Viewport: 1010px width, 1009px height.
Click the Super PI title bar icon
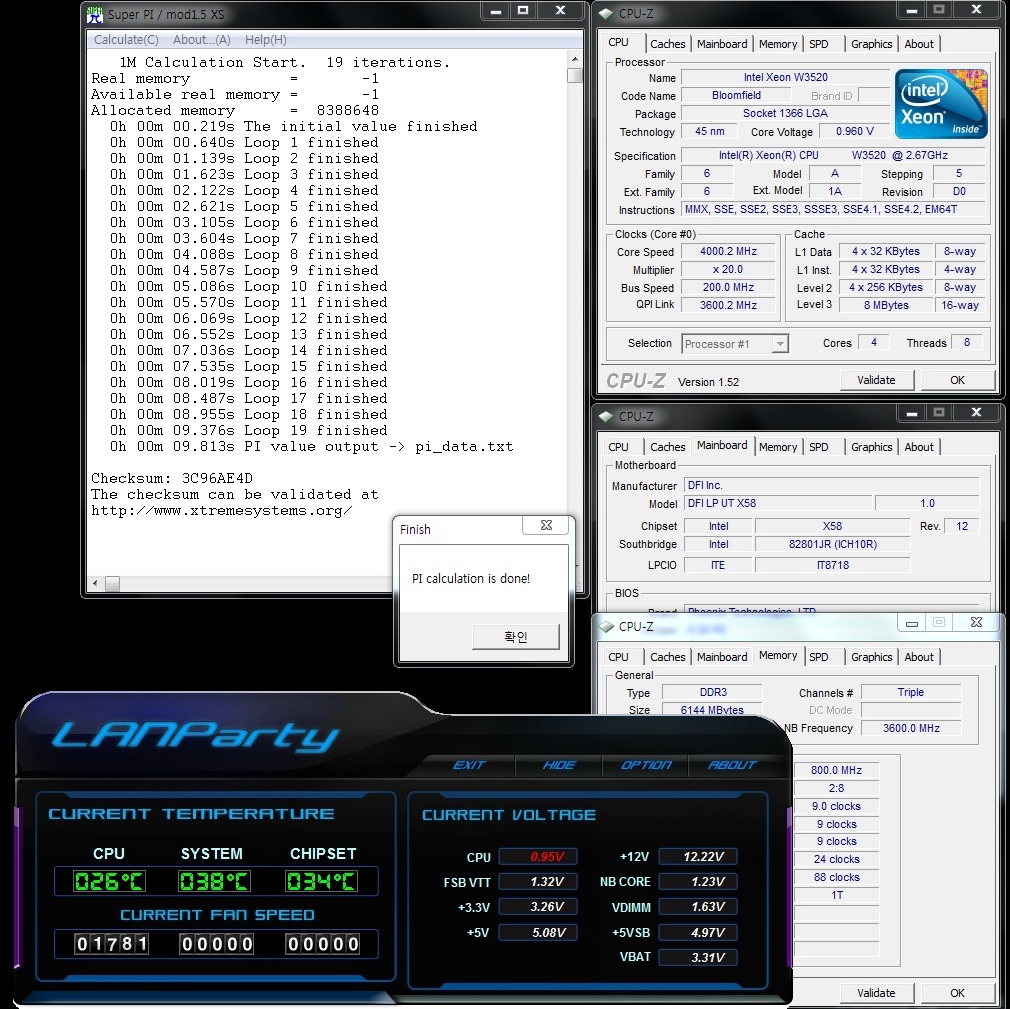tap(95, 14)
